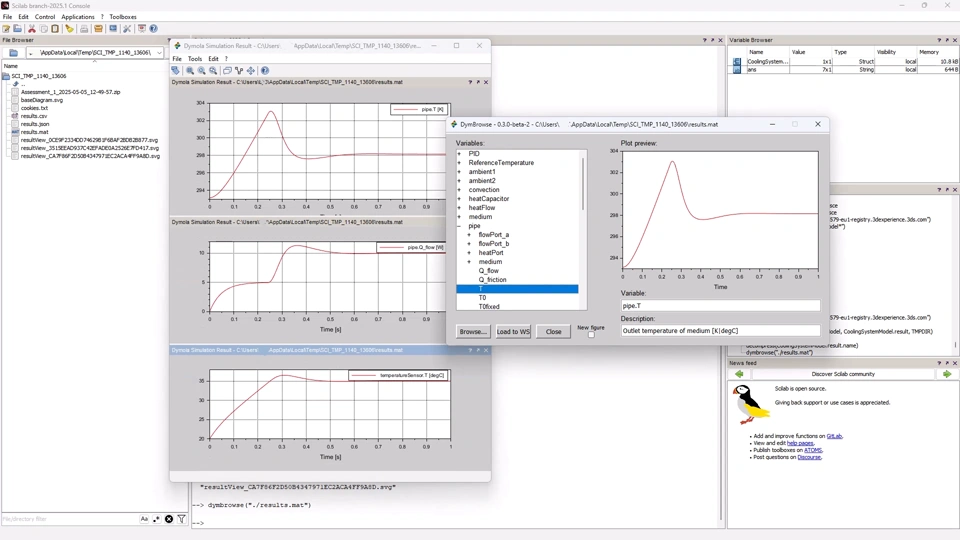
Task: Expand the flowPort_a node under pipe
Action: click(x=469, y=234)
